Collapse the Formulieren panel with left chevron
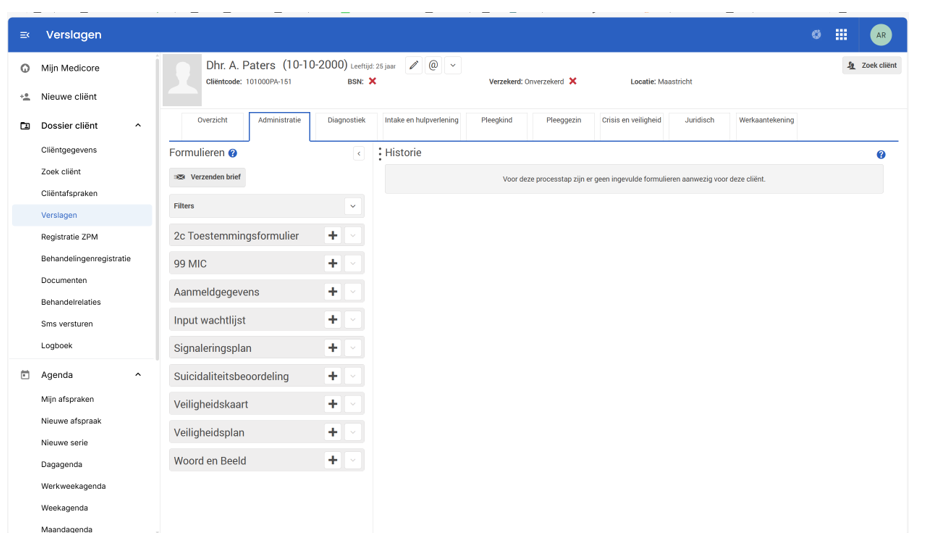 click(358, 154)
